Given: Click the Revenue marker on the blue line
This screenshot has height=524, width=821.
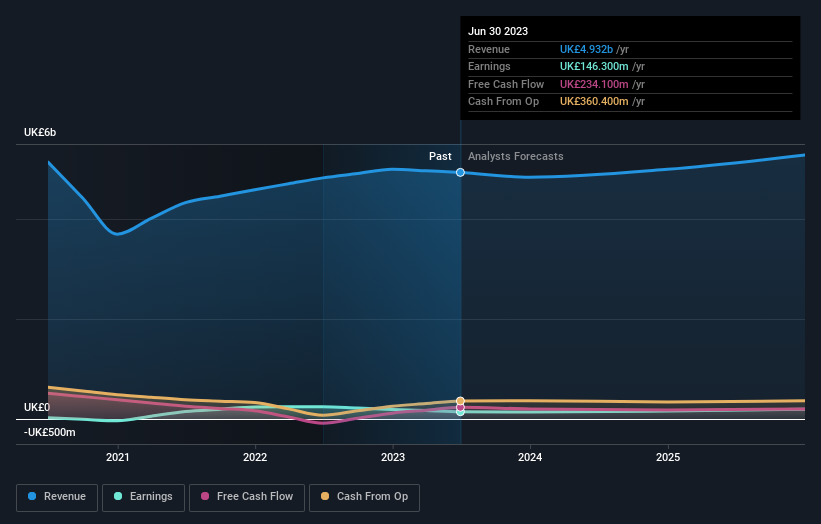Looking at the screenshot, I should 460,172.
